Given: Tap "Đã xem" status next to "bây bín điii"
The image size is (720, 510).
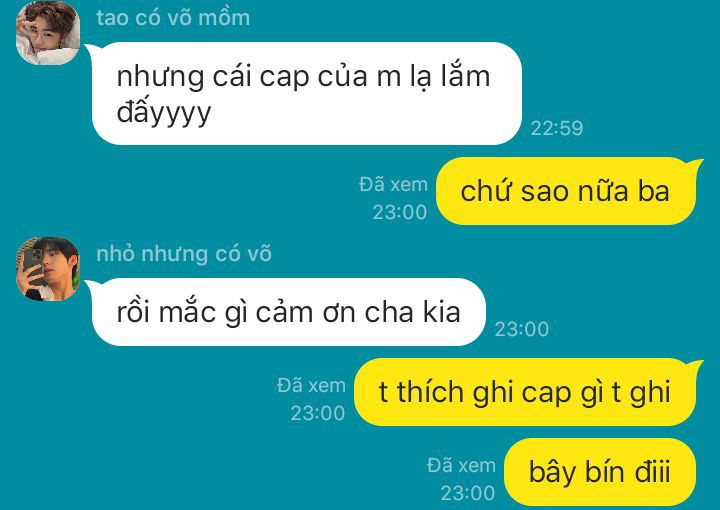Looking at the screenshot, I should pyautogui.click(x=461, y=465).
